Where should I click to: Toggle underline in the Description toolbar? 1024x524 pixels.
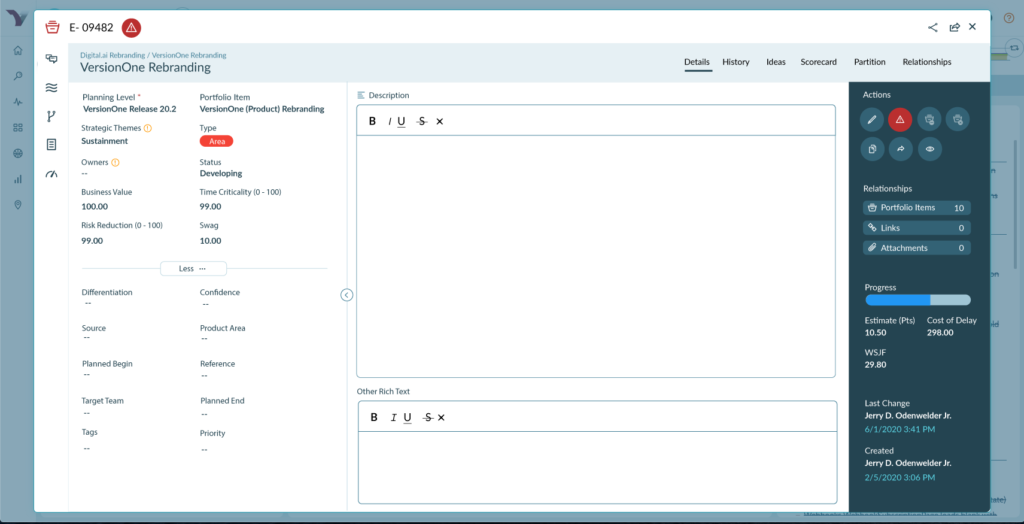401,121
